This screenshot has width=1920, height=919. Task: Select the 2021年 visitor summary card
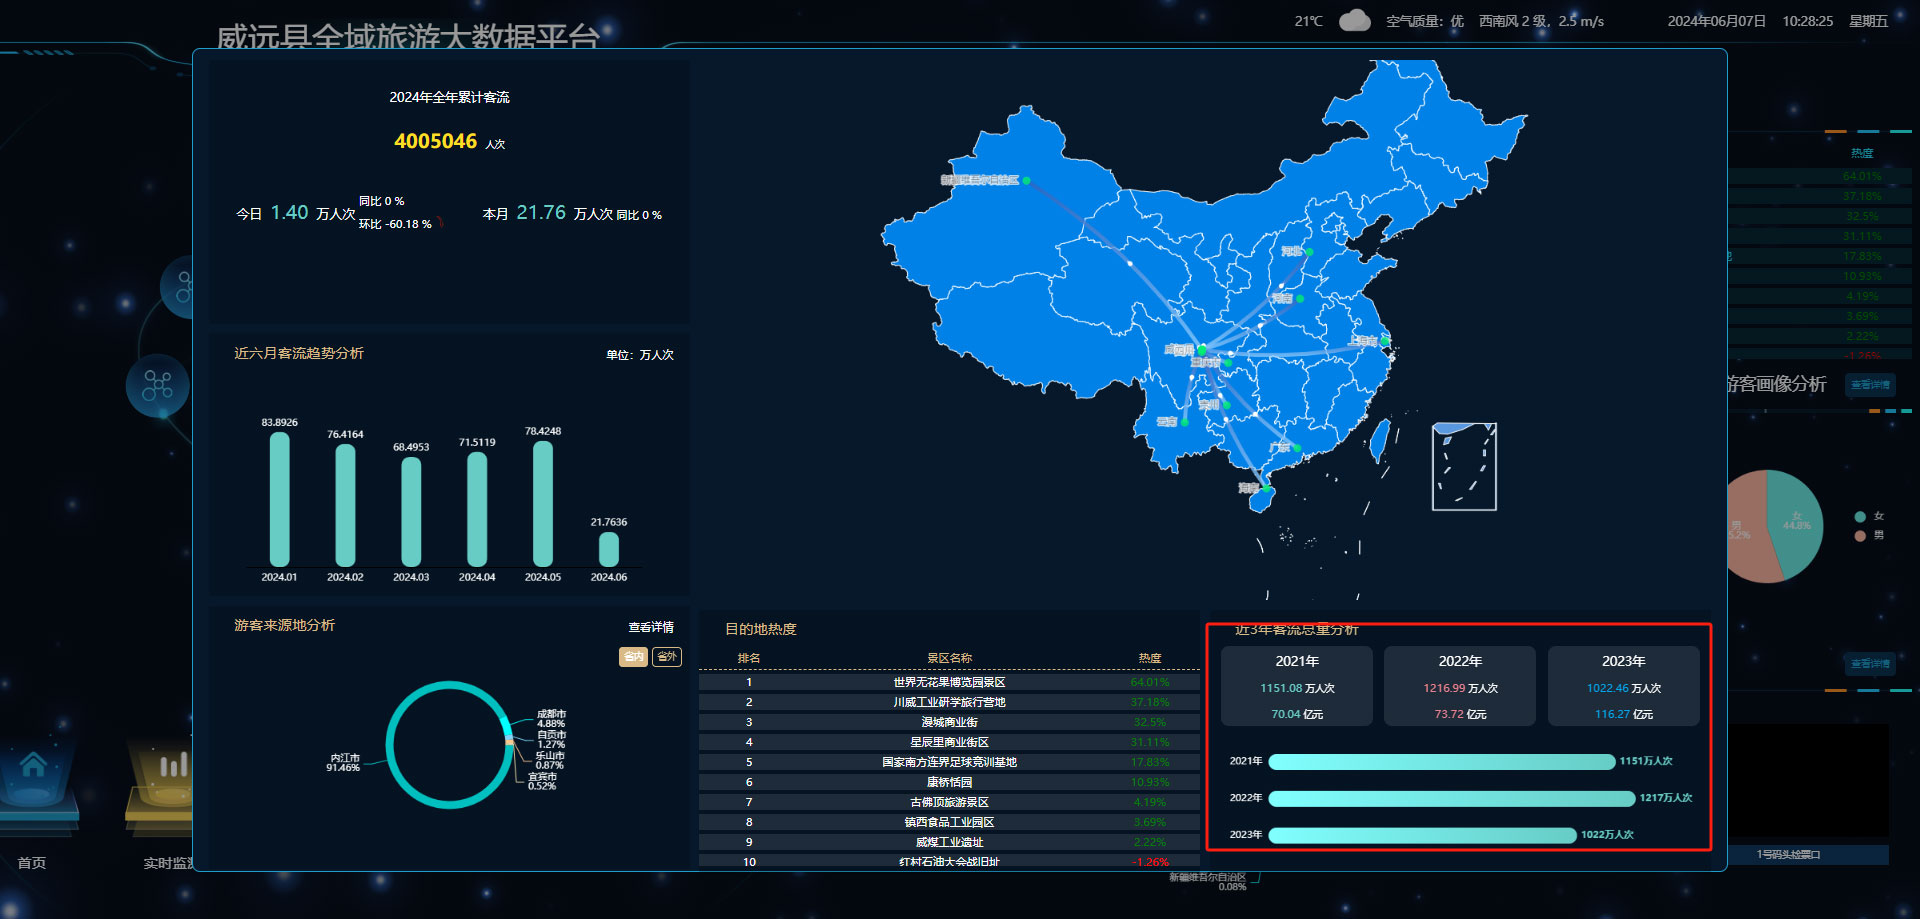1297,686
